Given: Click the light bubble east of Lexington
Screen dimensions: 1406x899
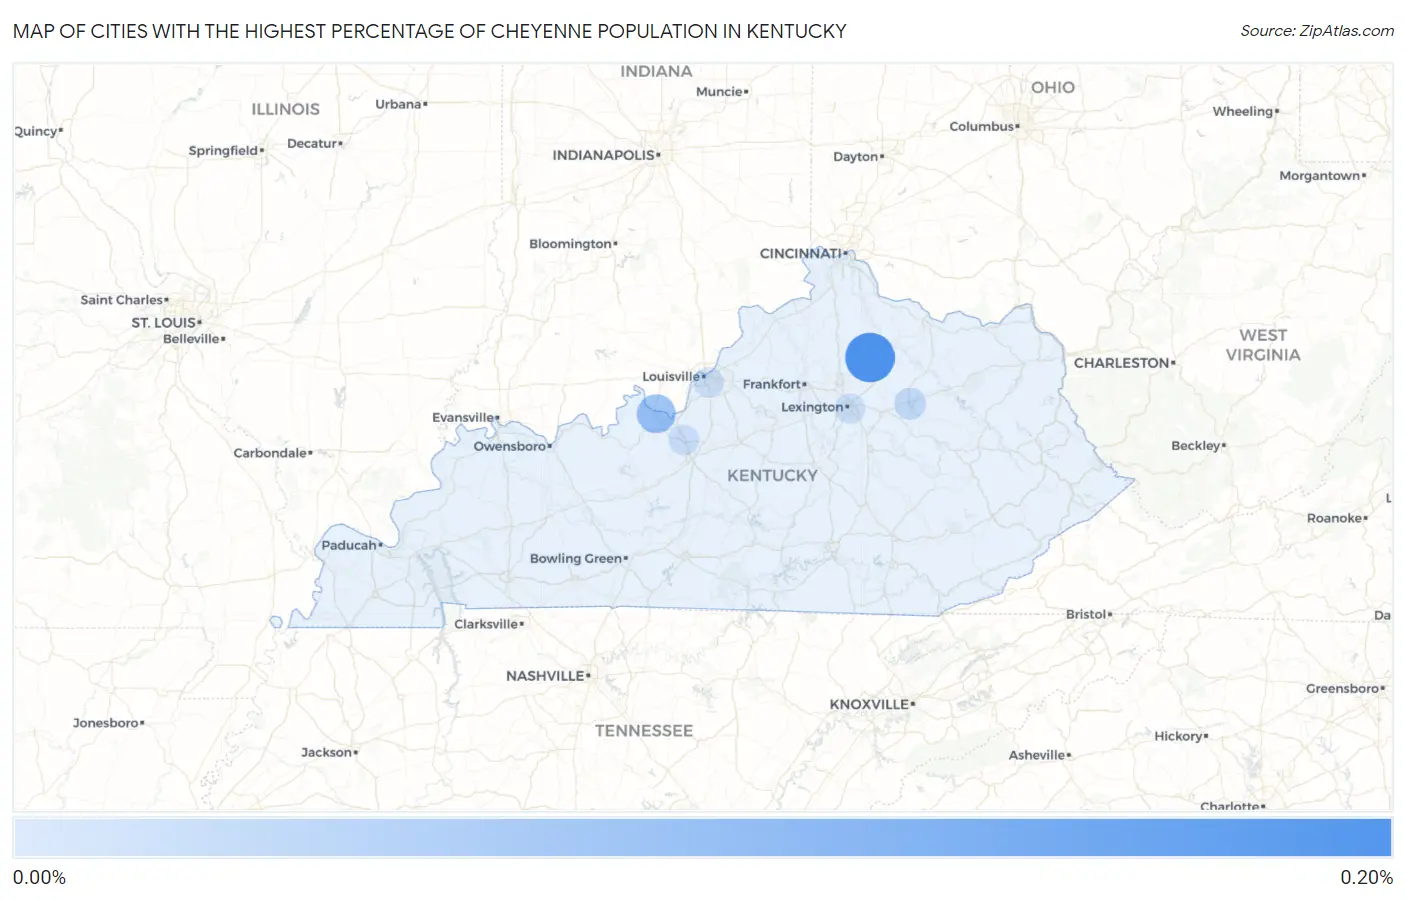Looking at the screenshot, I should (910, 404).
